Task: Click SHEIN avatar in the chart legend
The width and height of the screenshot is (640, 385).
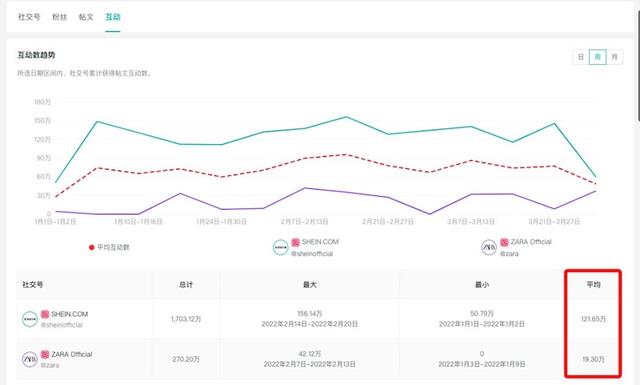Action: tap(280, 247)
